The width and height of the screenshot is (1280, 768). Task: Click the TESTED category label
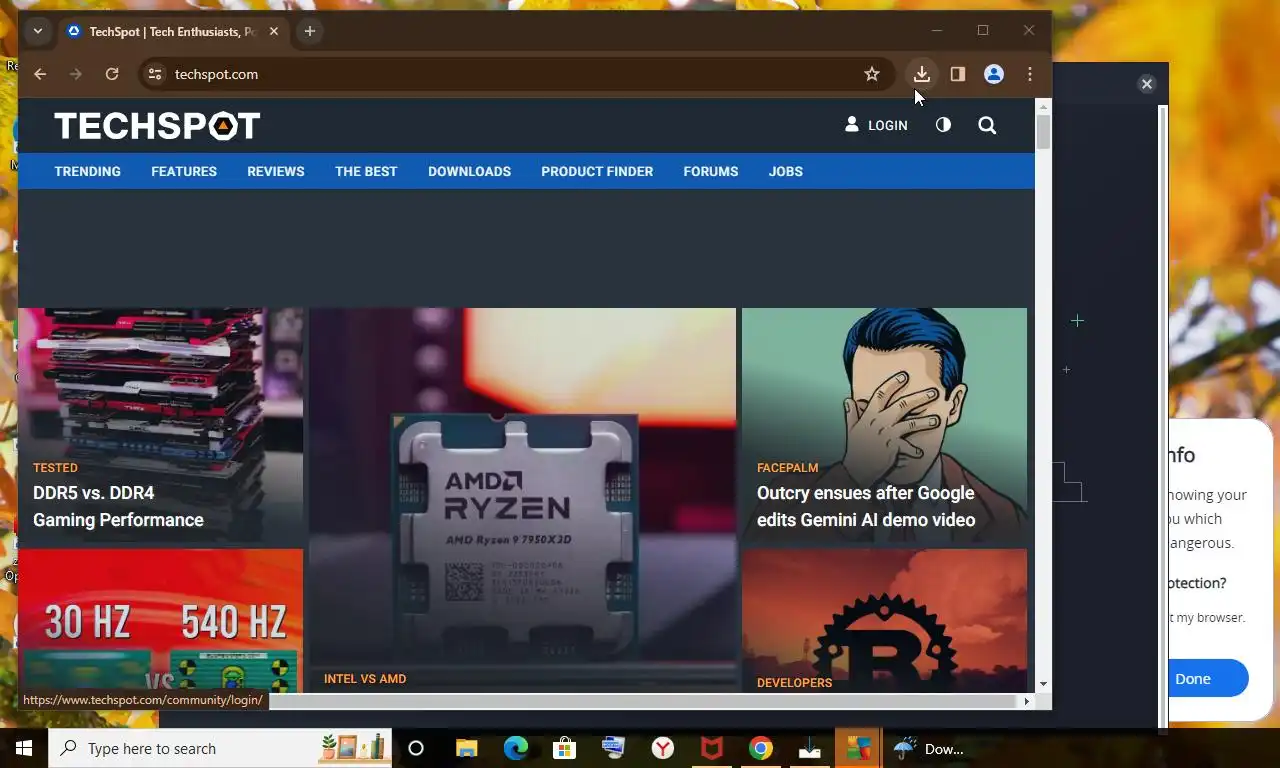(x=55, y=467)
